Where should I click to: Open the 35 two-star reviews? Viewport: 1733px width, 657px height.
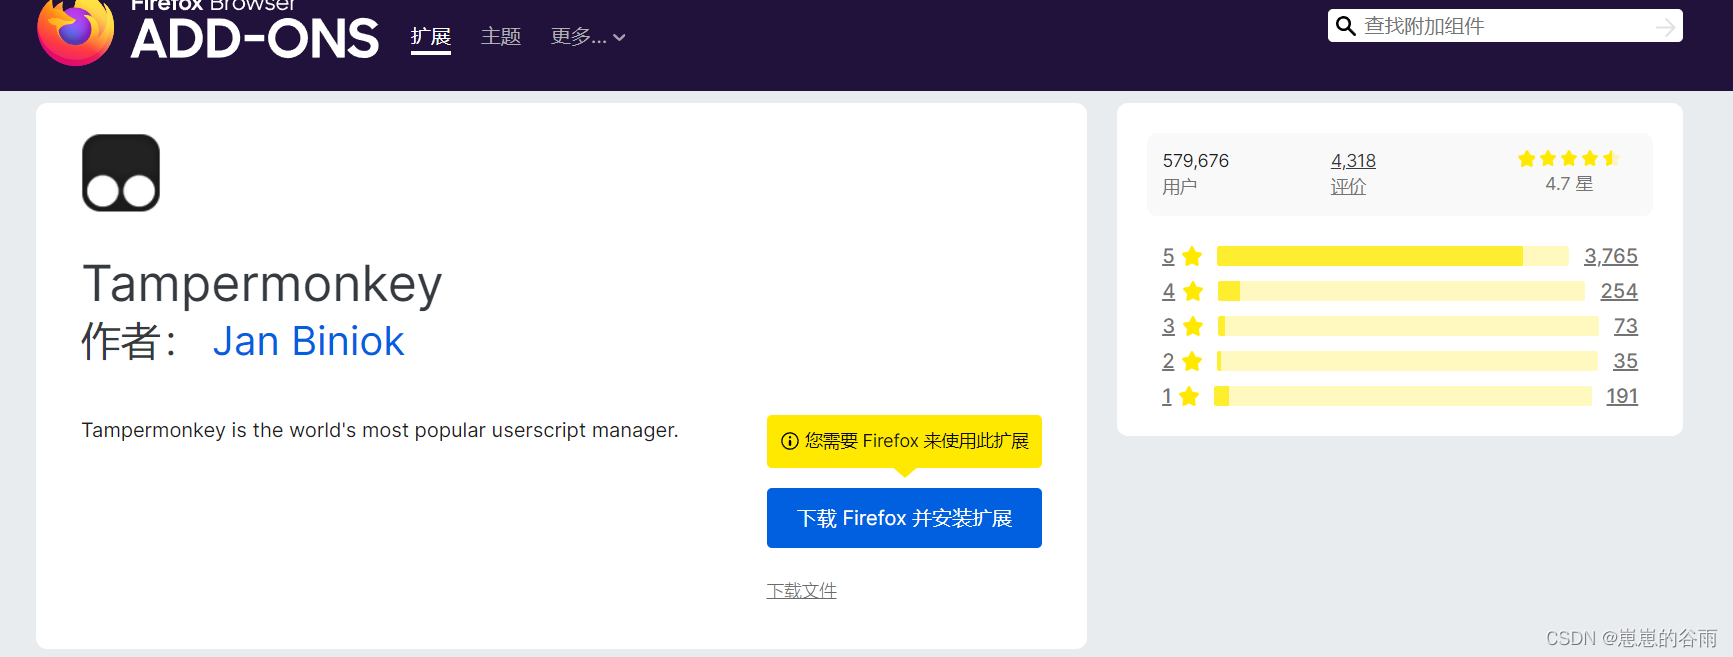click(1625, 361)
